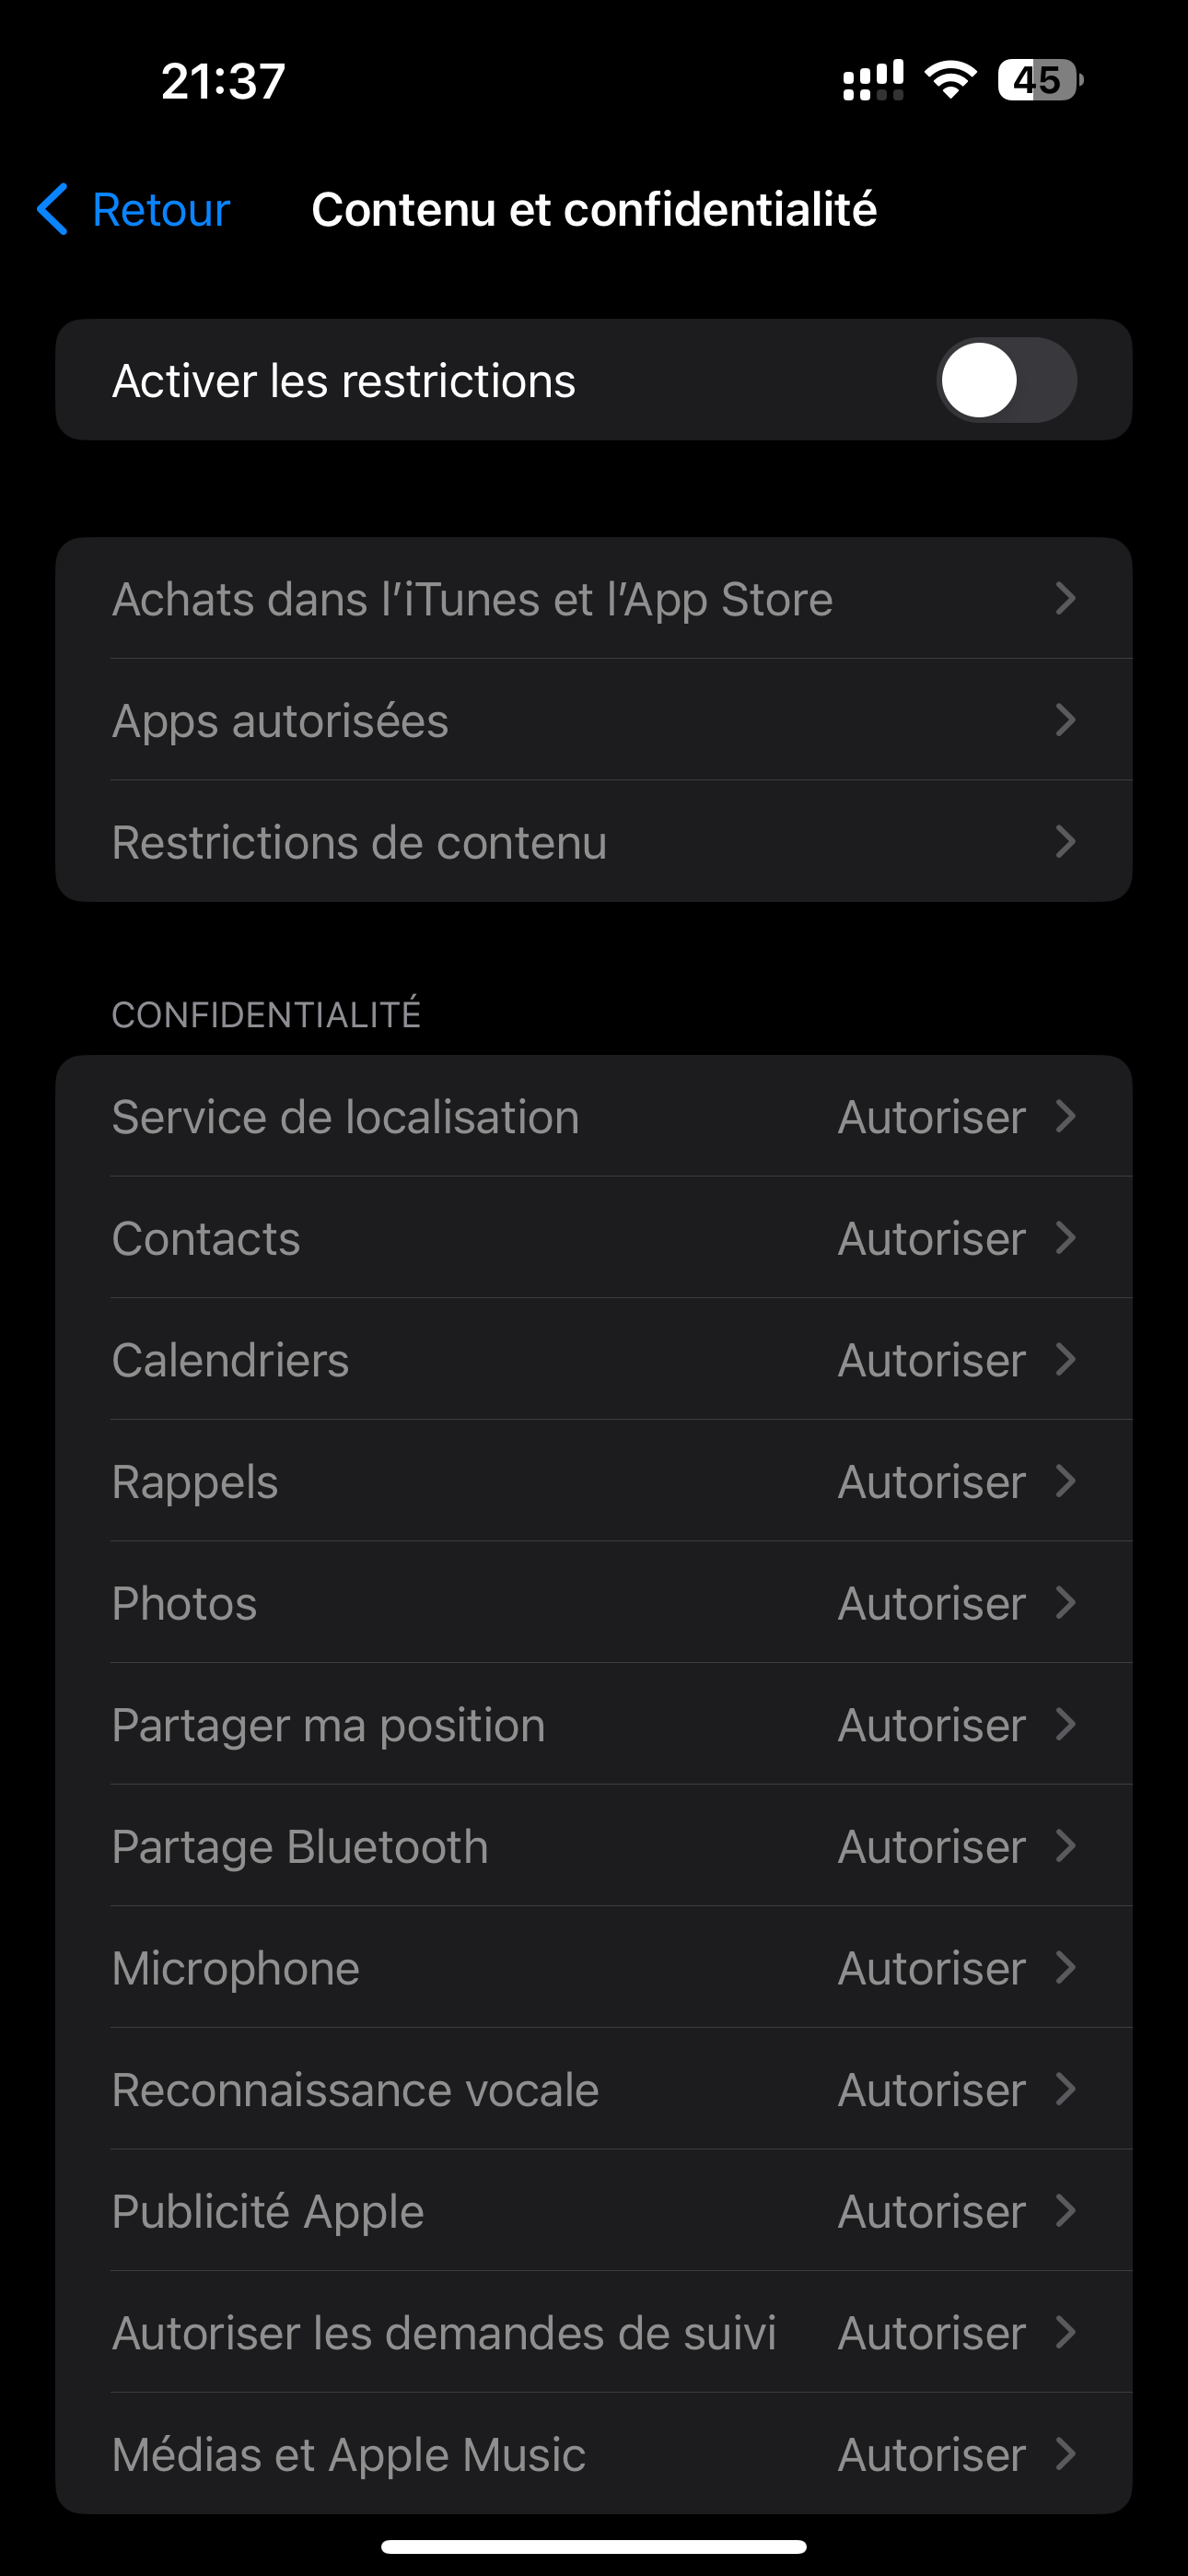
Task: Tap the chevron beside Partage Bluetooth
Action: pos(1065,1846)
